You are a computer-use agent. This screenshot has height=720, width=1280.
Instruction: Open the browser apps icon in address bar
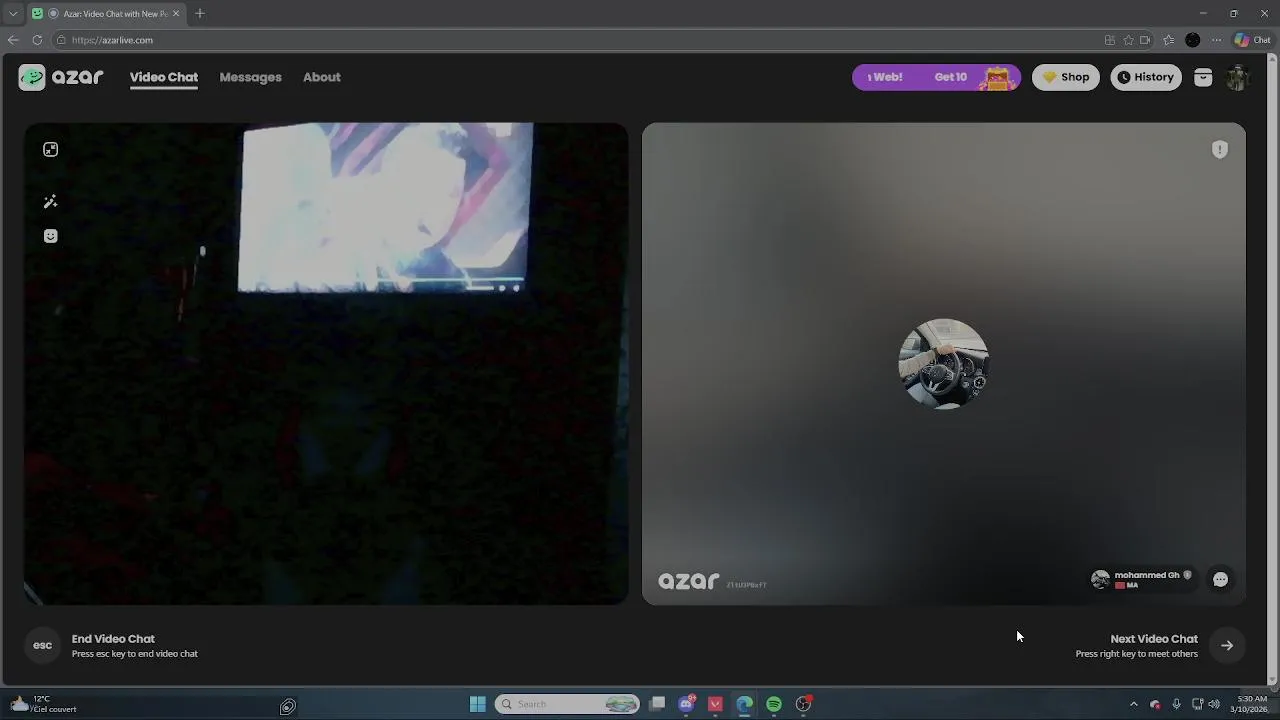[x=1110, y=40]
